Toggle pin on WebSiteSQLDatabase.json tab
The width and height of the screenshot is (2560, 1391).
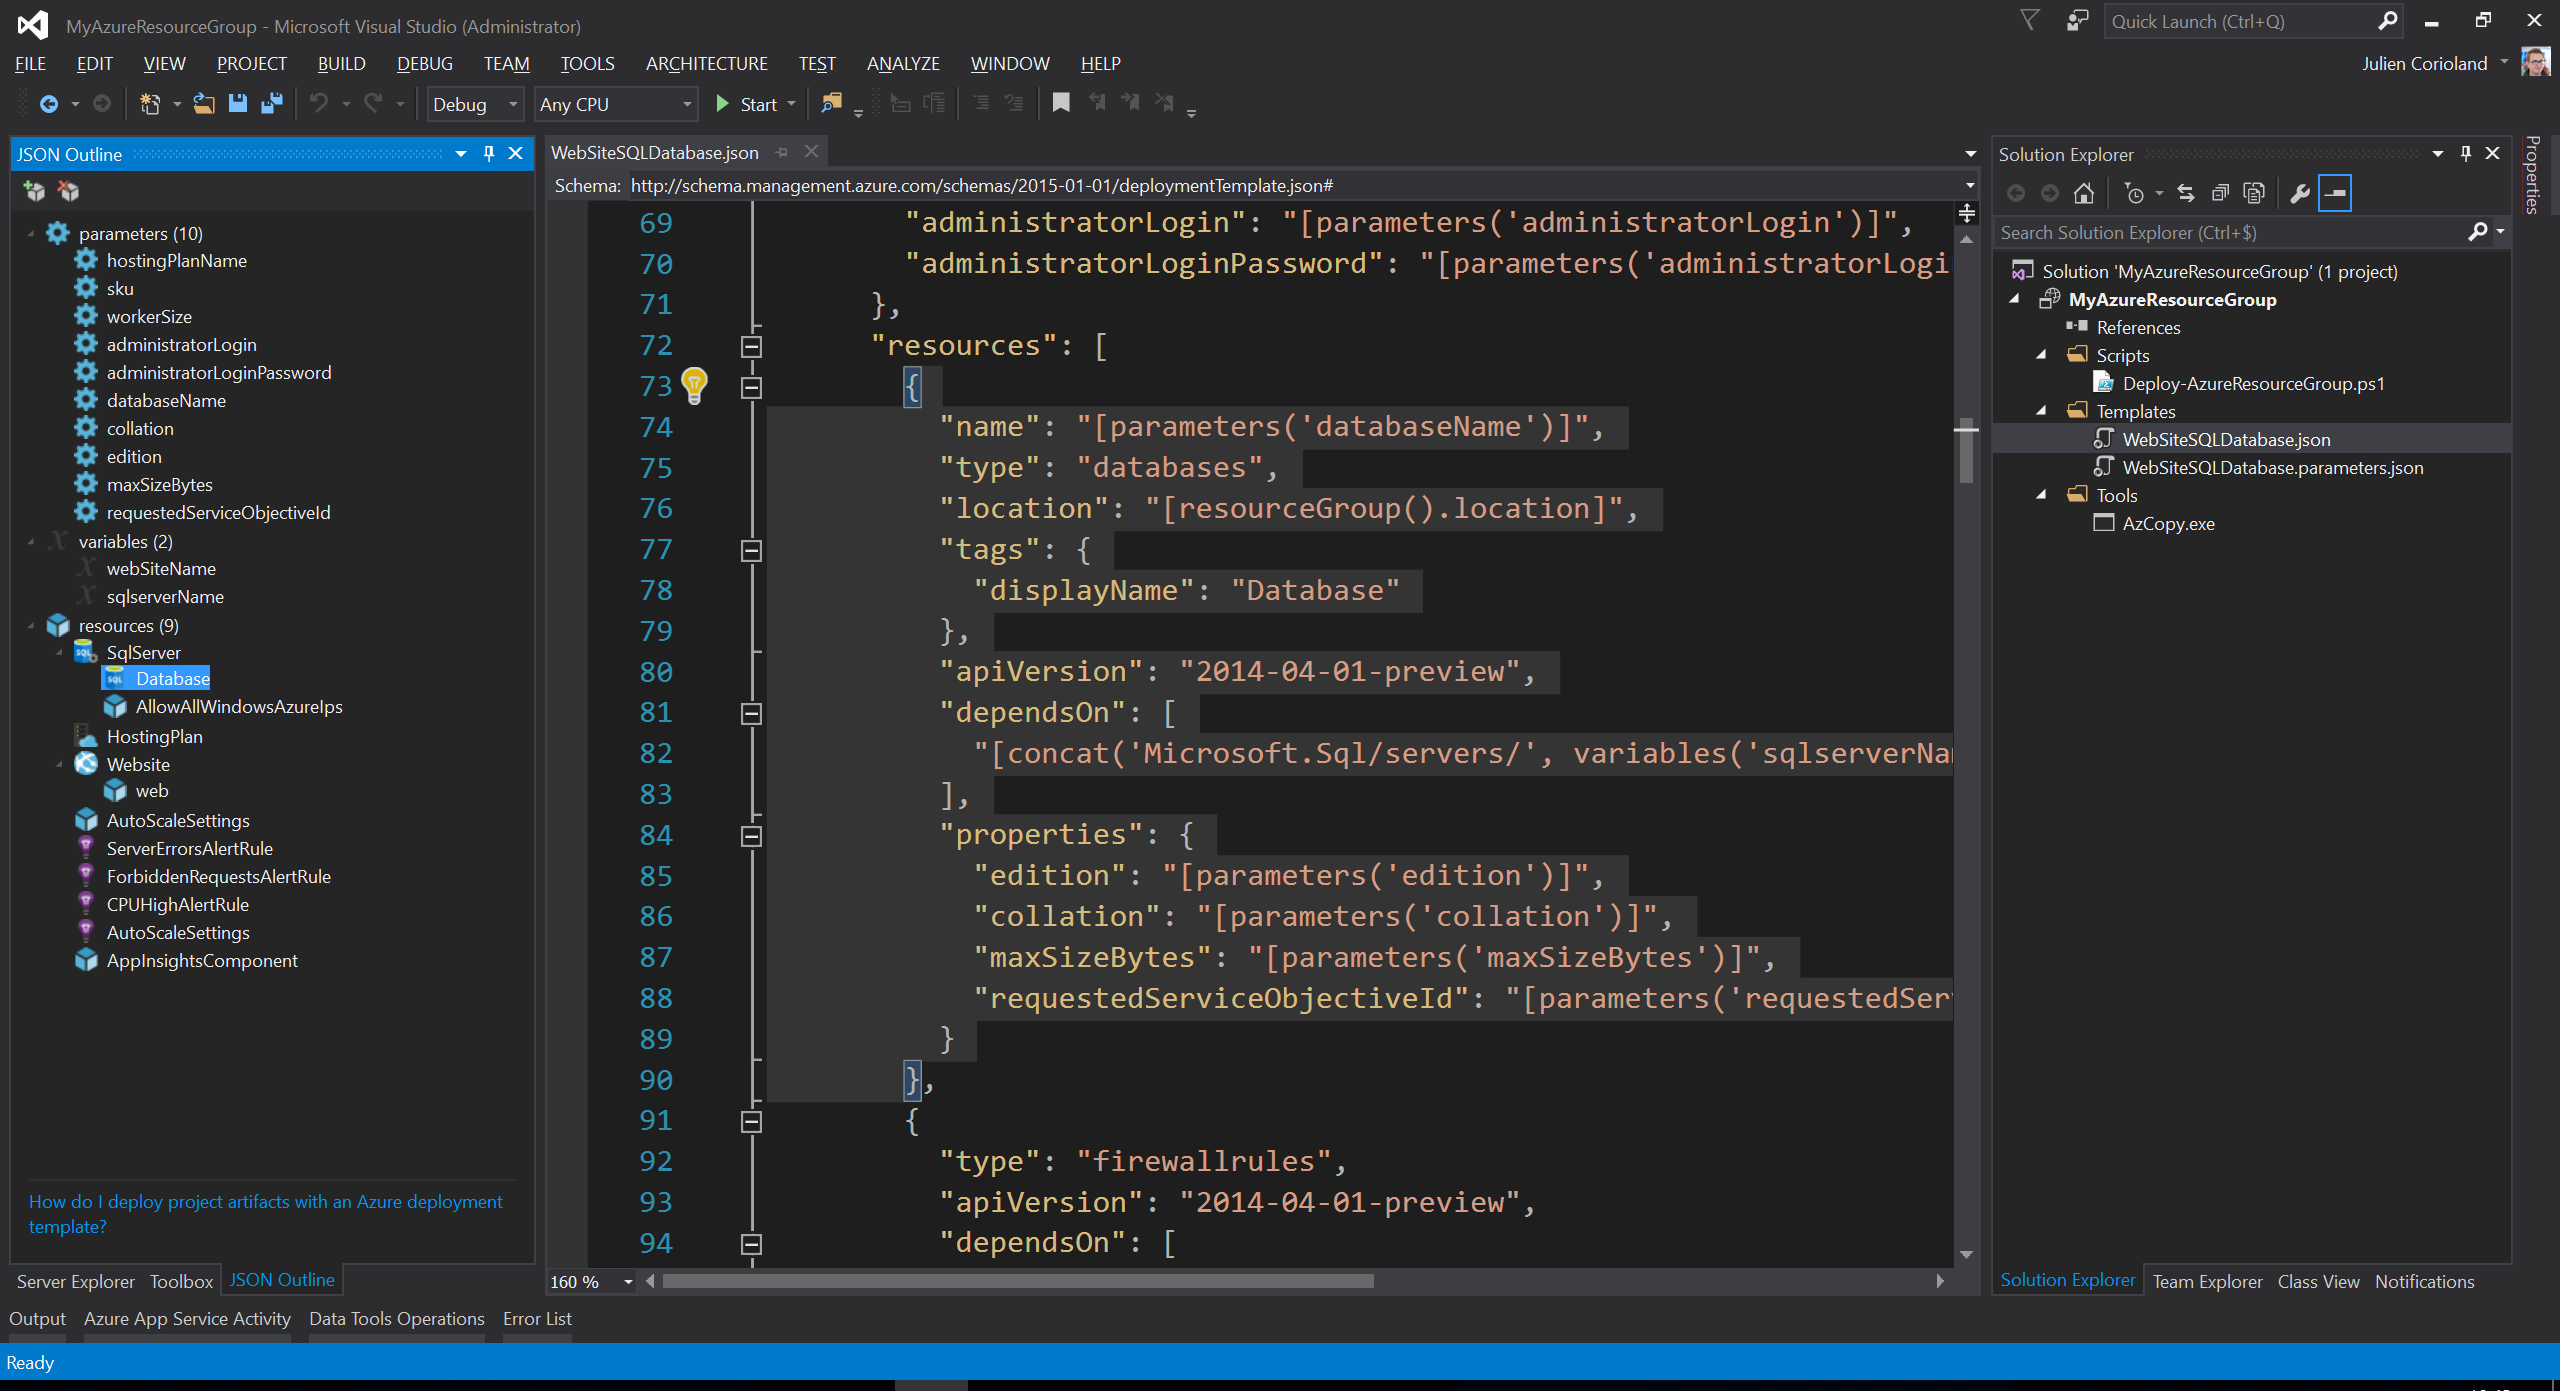click(782, 152)
